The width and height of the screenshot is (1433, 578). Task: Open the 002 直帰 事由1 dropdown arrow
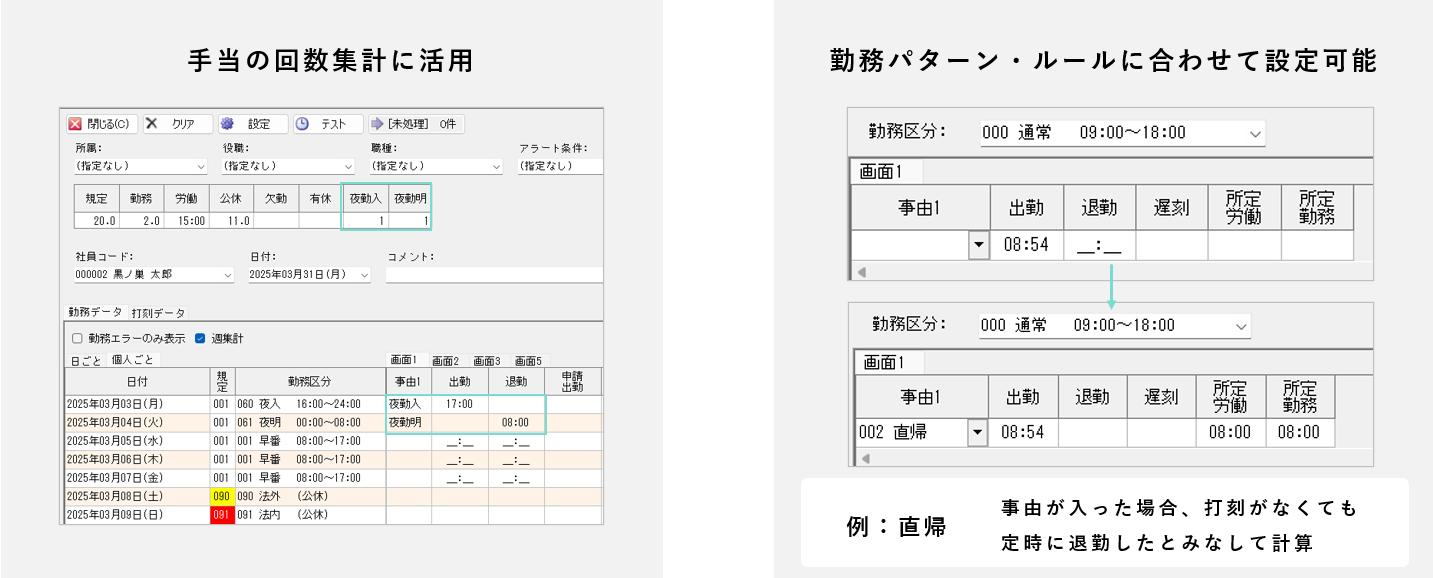[x=977, y=432]
